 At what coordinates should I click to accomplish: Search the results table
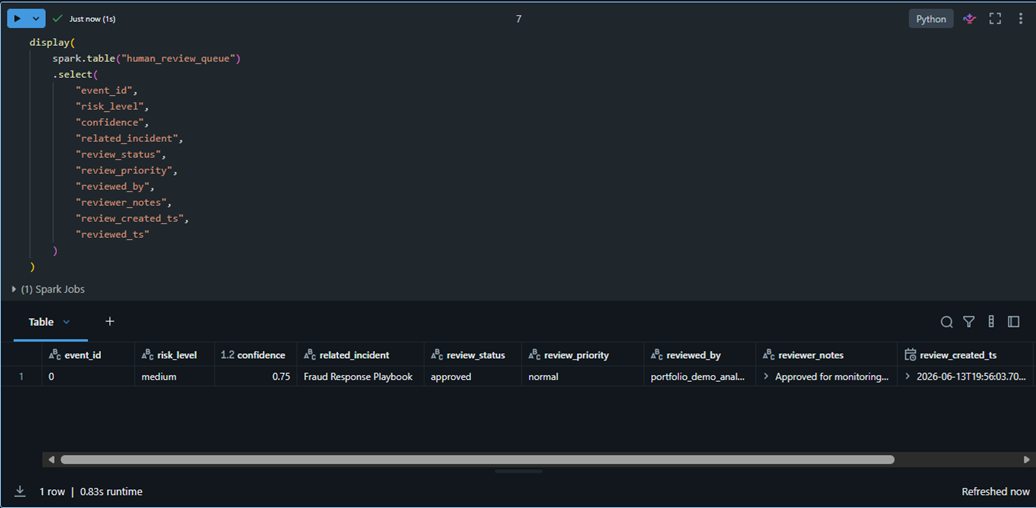tap(947, 322)
